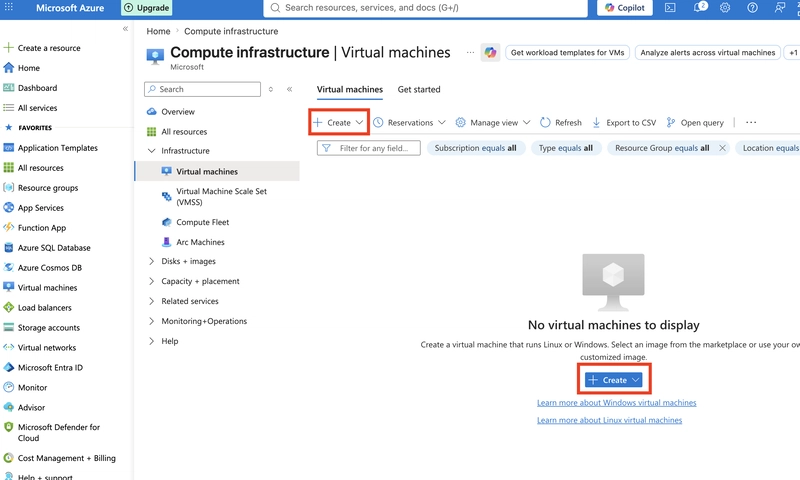800x480 pixels.
Task: Open Compute Fleet menu item
Action: click(203, 222)
